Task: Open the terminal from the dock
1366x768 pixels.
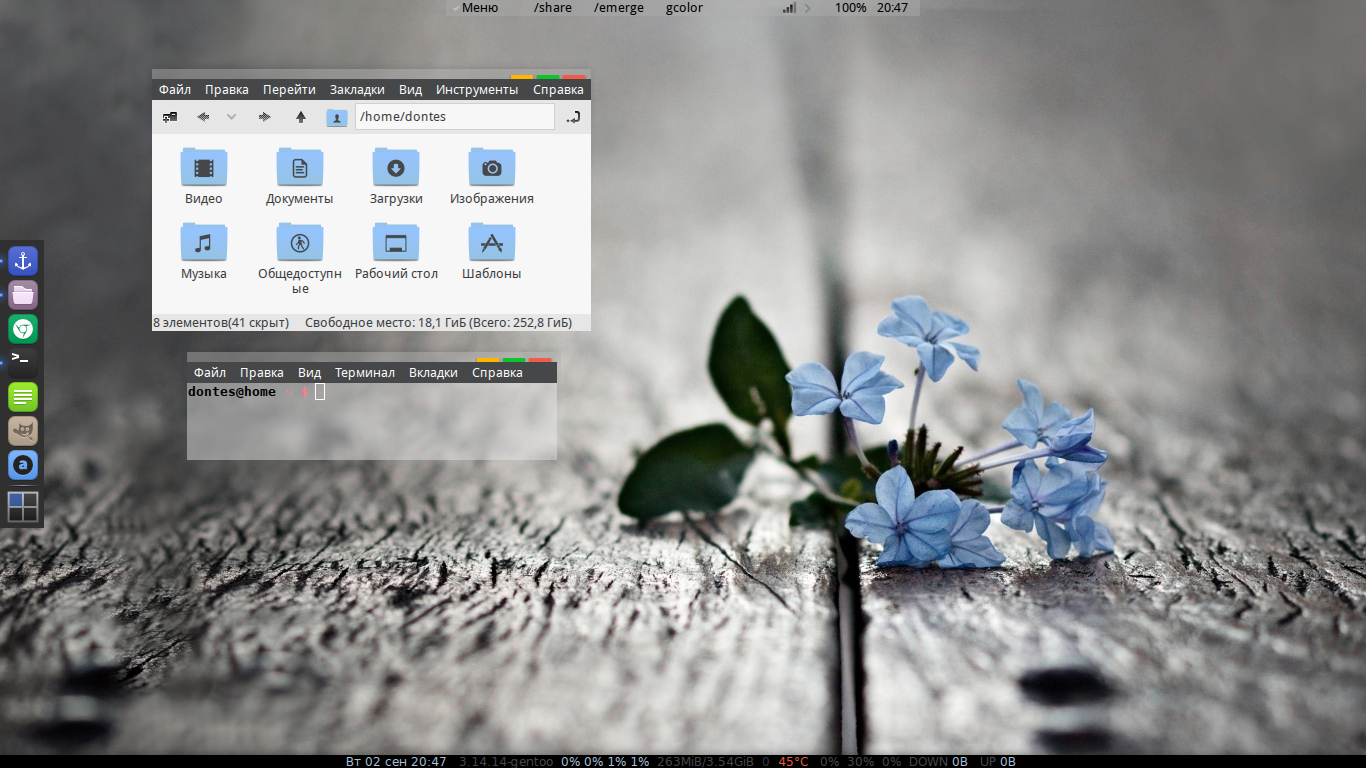Action: pyautogui.click(x=23, y=361)
